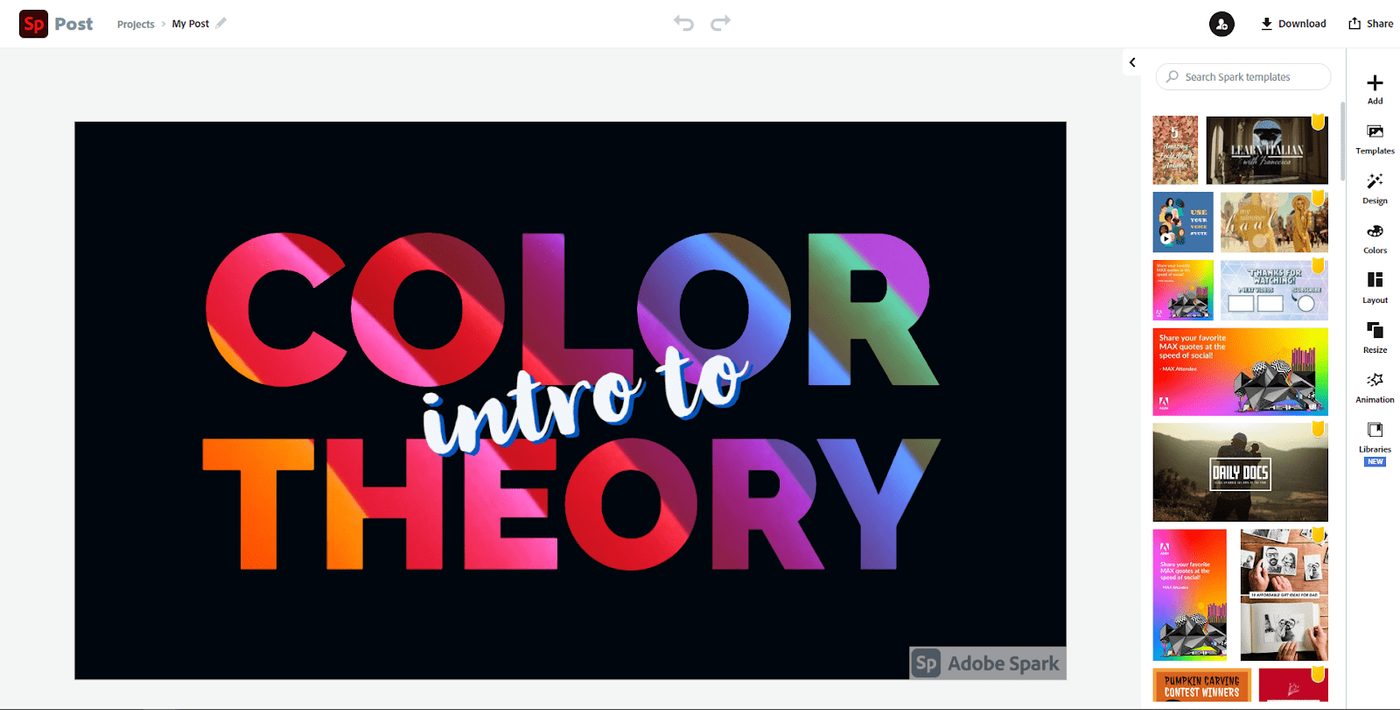The height and width of the screenshot is (710, 1400).
Task: Open the Animation panel
Action: tap(1374, 387)
